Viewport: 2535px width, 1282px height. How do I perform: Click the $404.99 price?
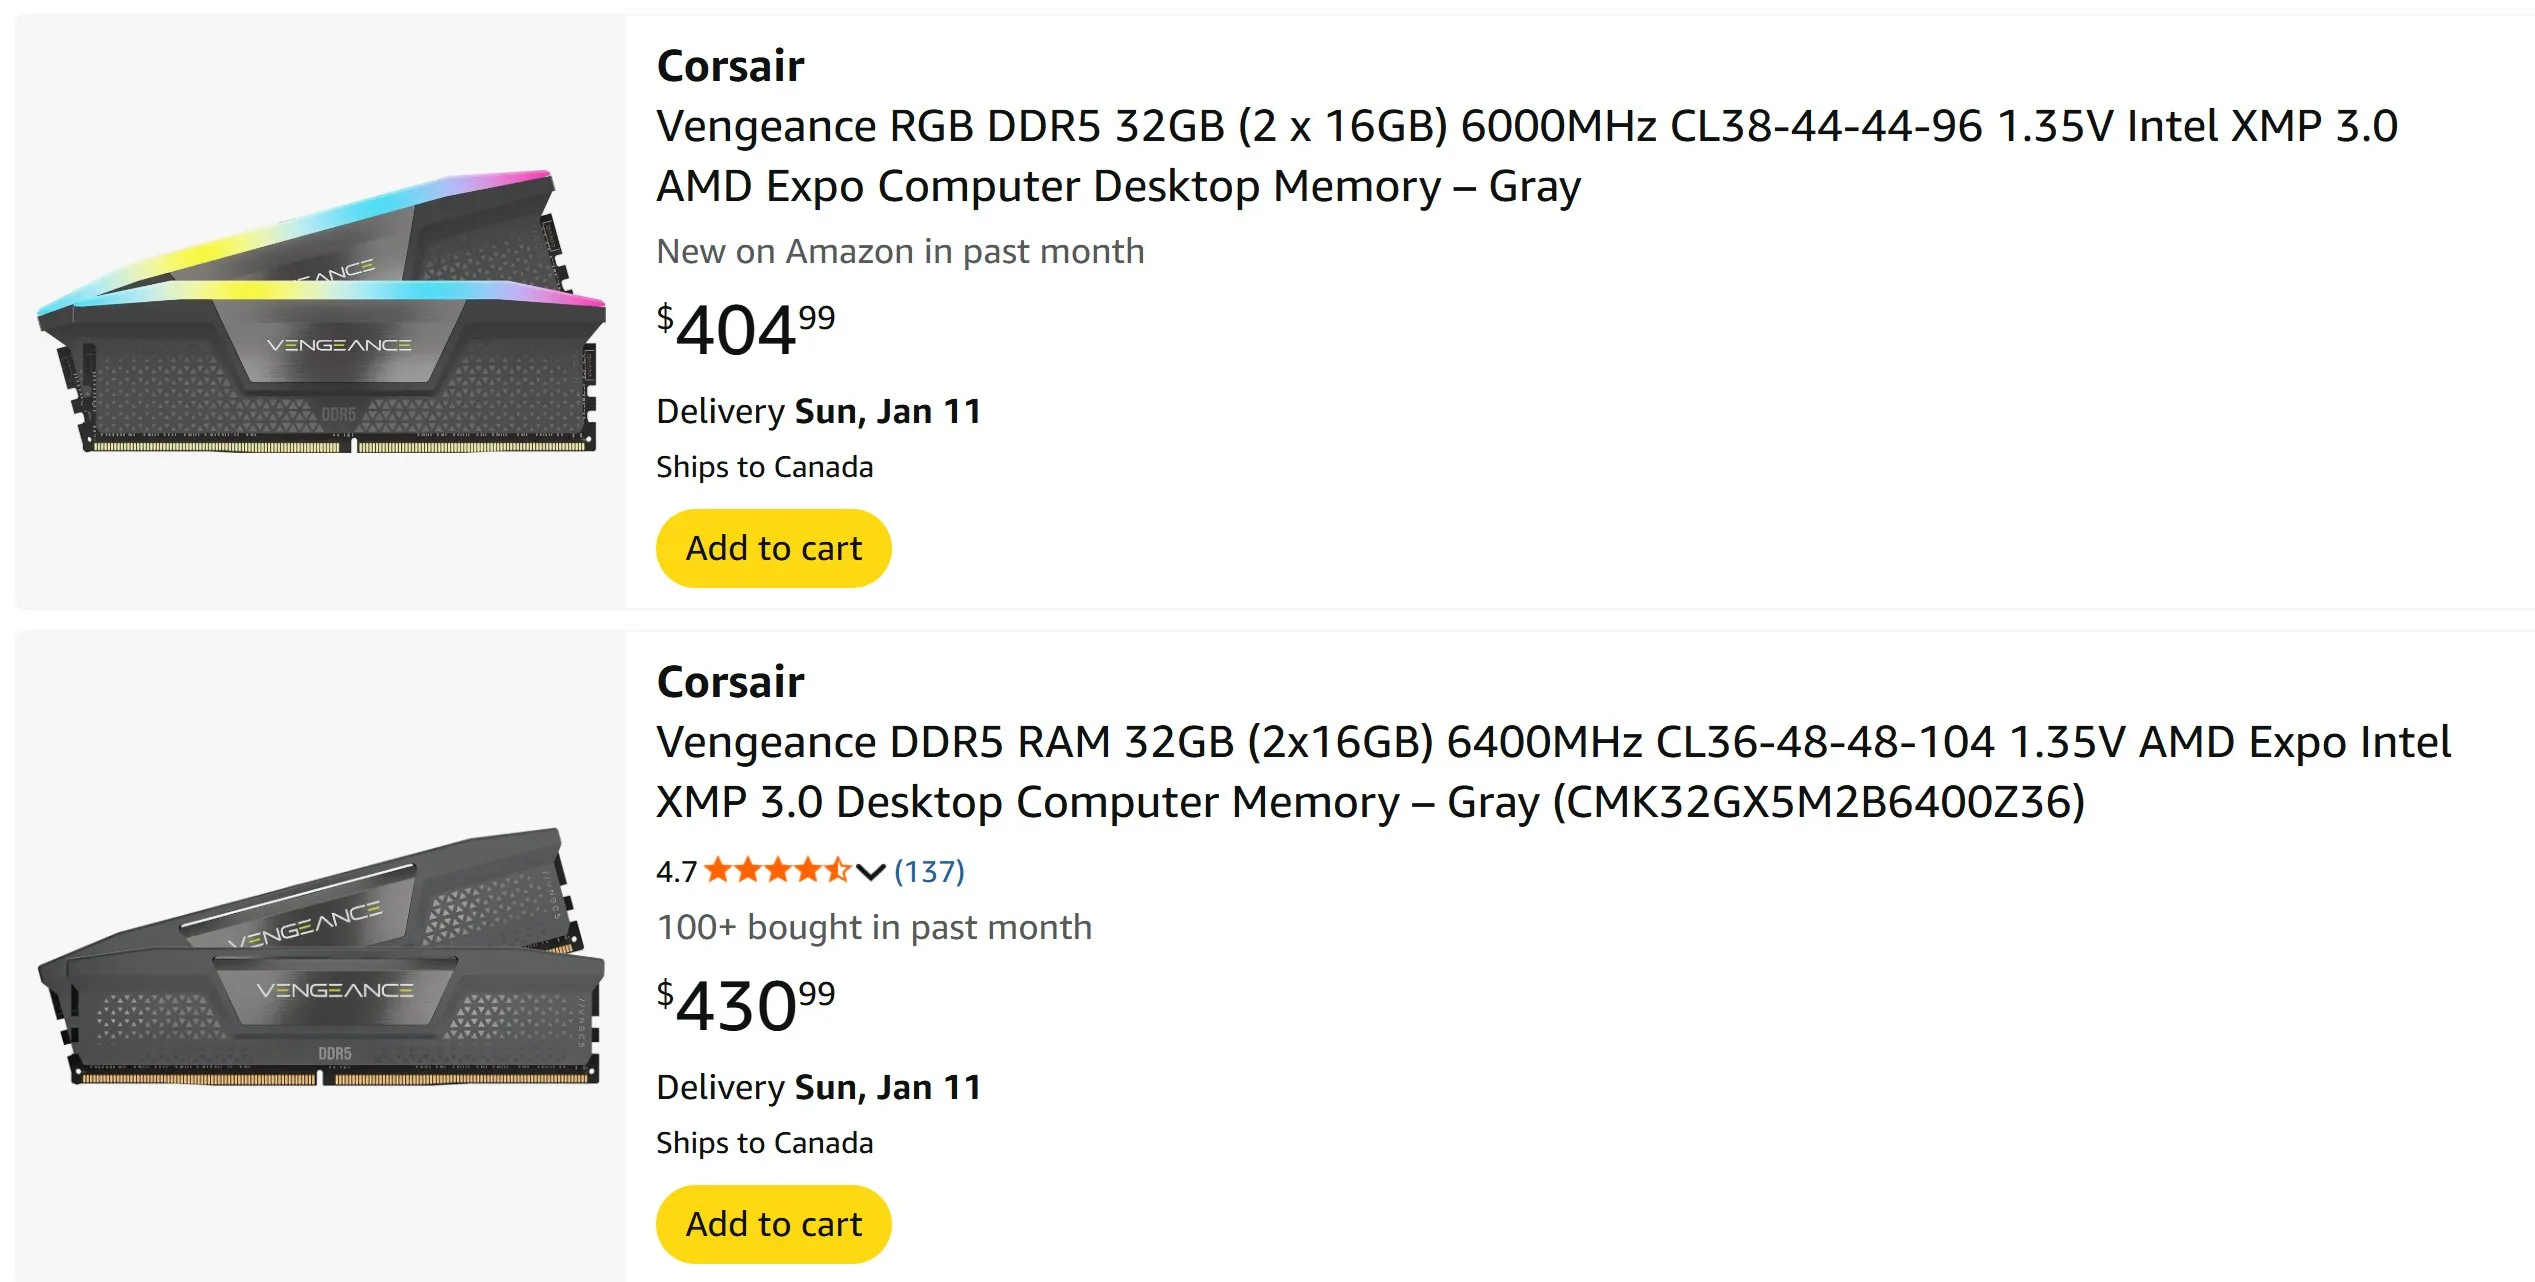point(746,330)
